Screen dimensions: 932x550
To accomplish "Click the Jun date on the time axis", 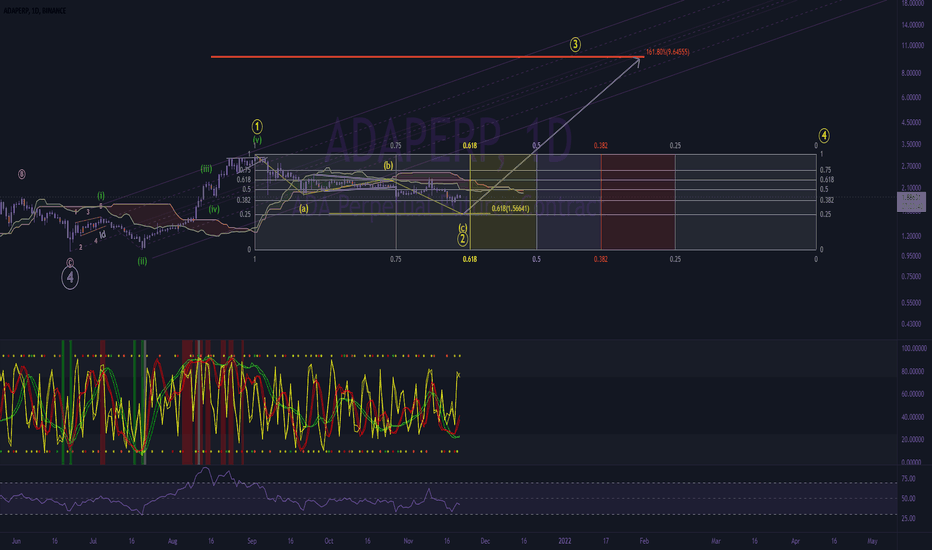I will coord(16,541).
